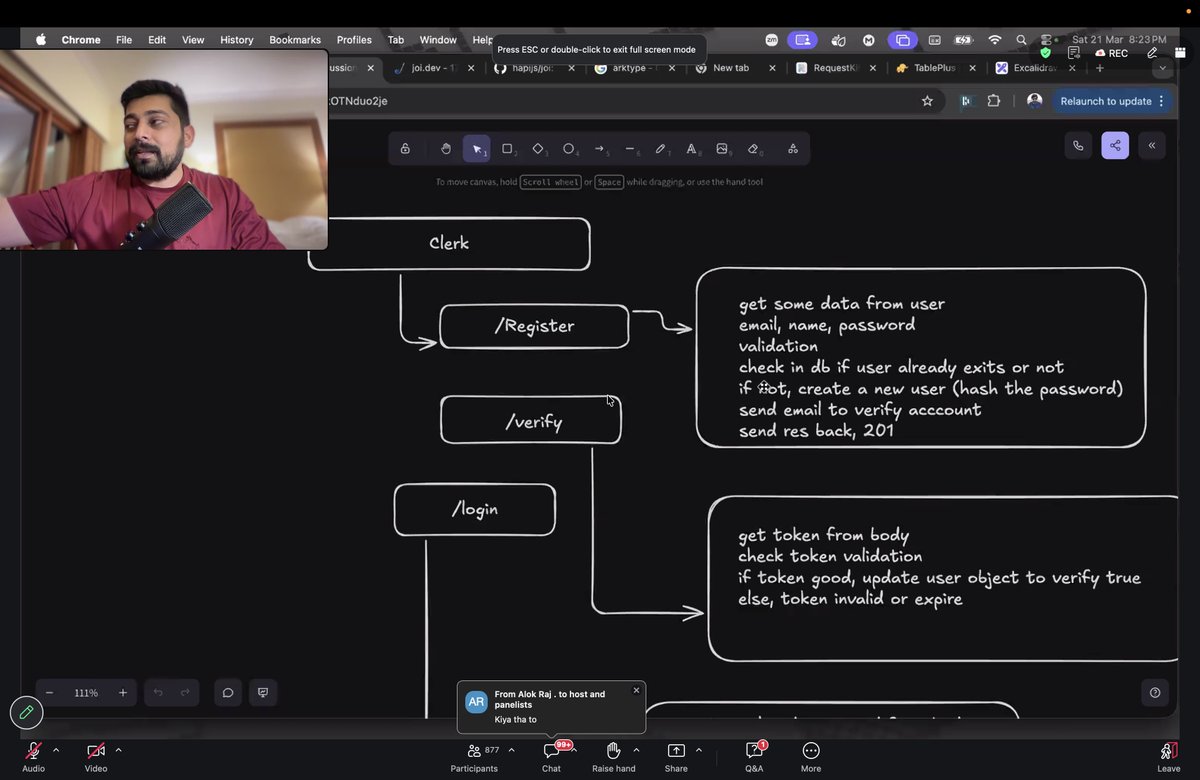Open audio device options chevron
Viewport: 1200px width, 780px height.
[55, 750]
